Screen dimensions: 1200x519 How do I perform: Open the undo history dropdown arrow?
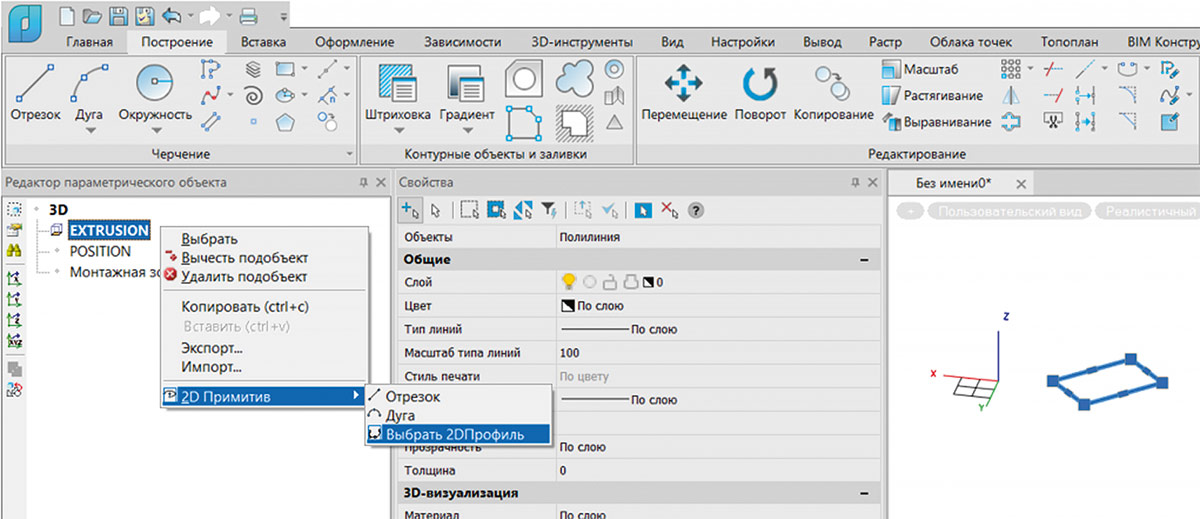[189, 17]
